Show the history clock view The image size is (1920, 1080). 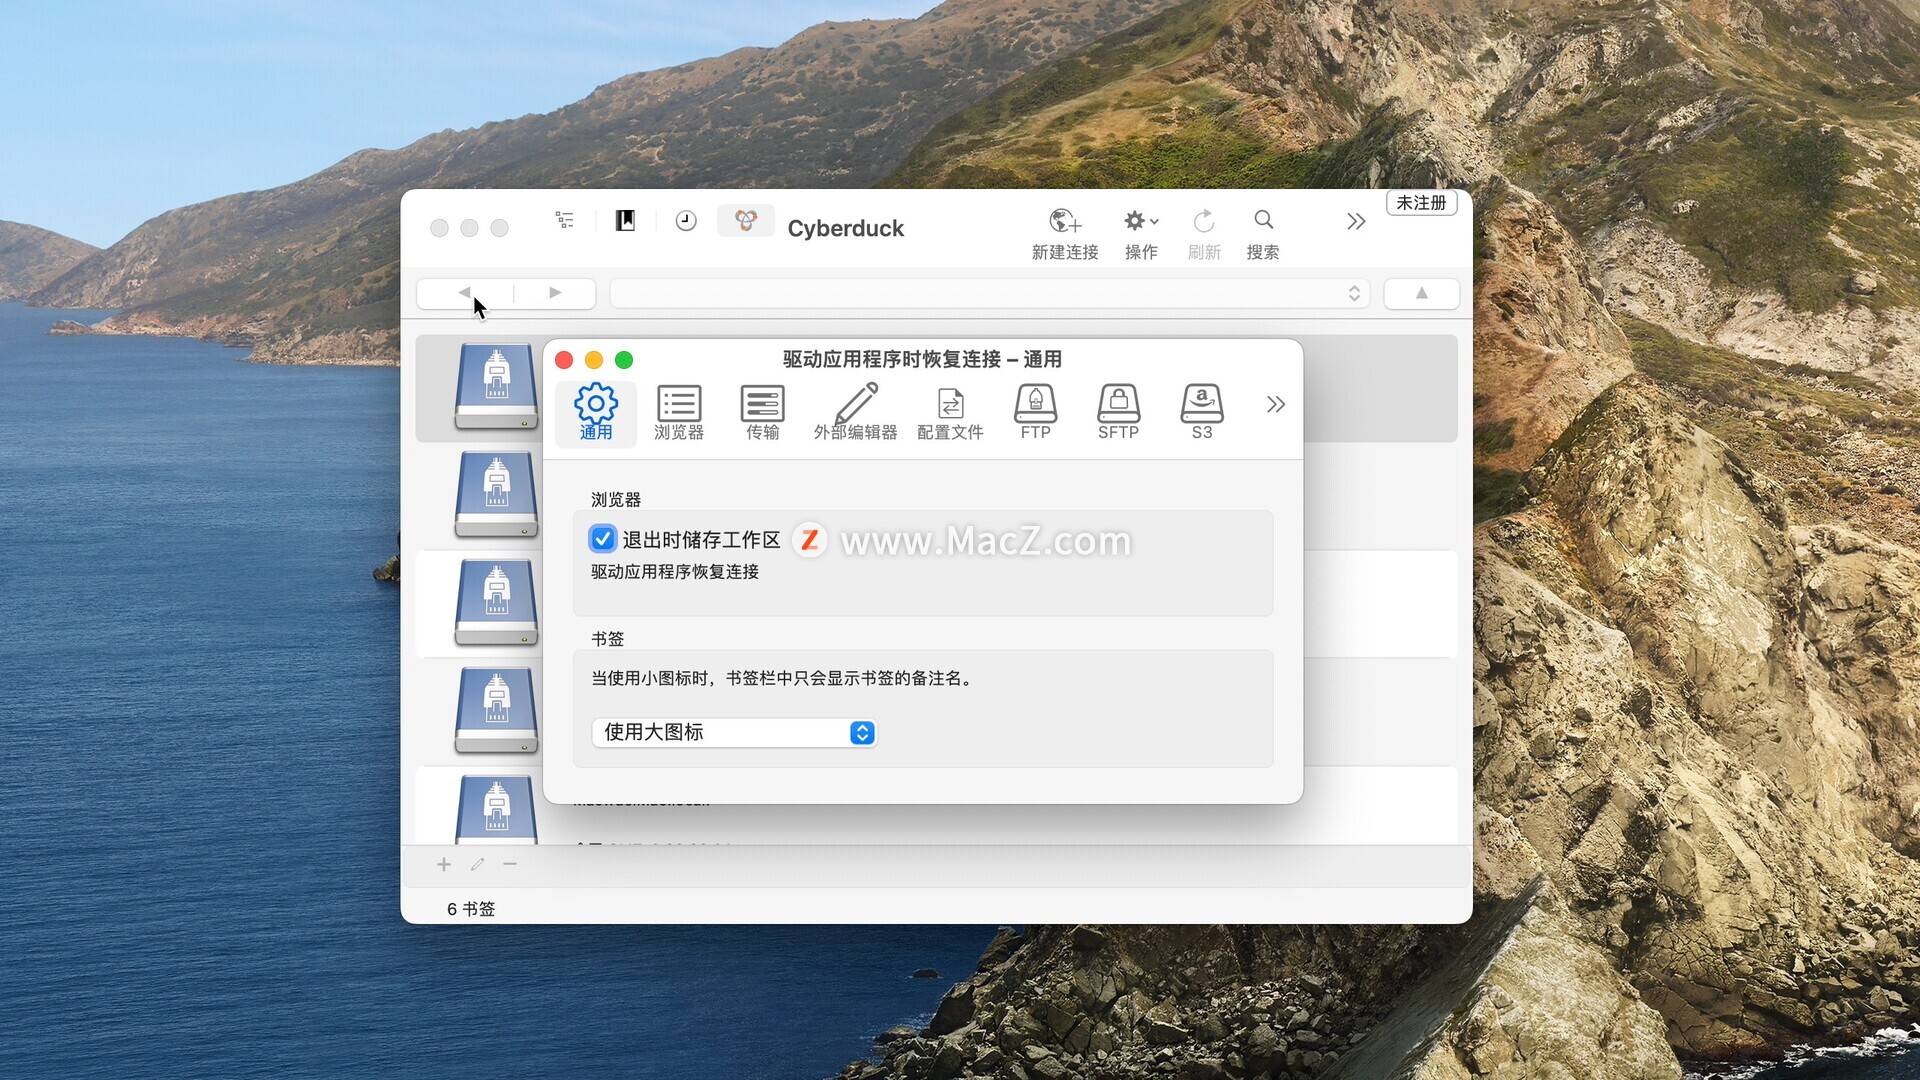click(686, 221)
